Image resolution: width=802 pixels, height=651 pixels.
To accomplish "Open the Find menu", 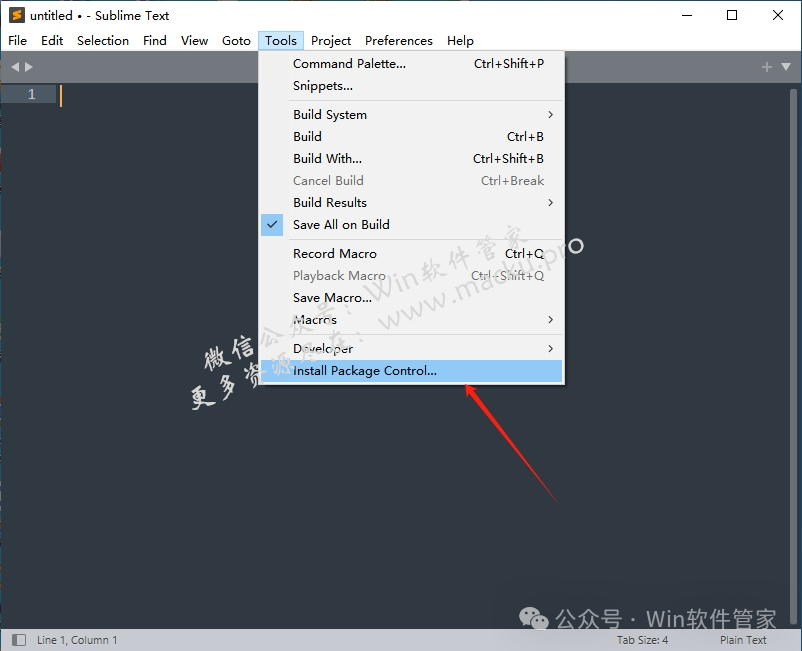I will 155,40.
